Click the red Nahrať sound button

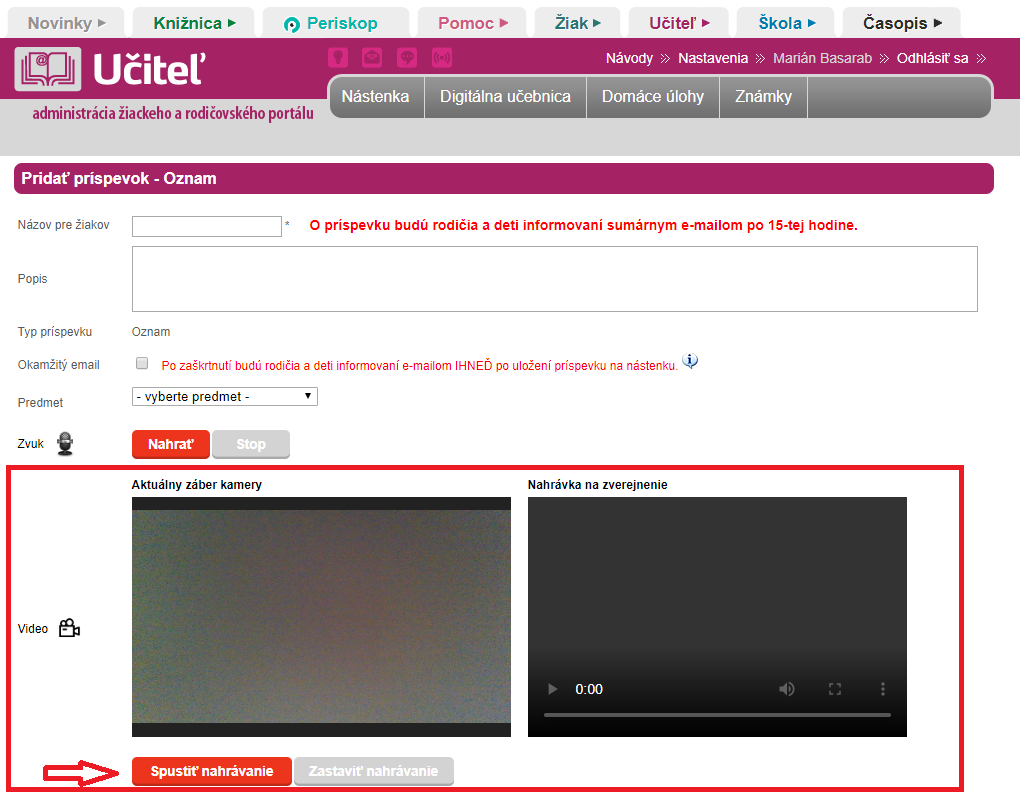[170, 444]
